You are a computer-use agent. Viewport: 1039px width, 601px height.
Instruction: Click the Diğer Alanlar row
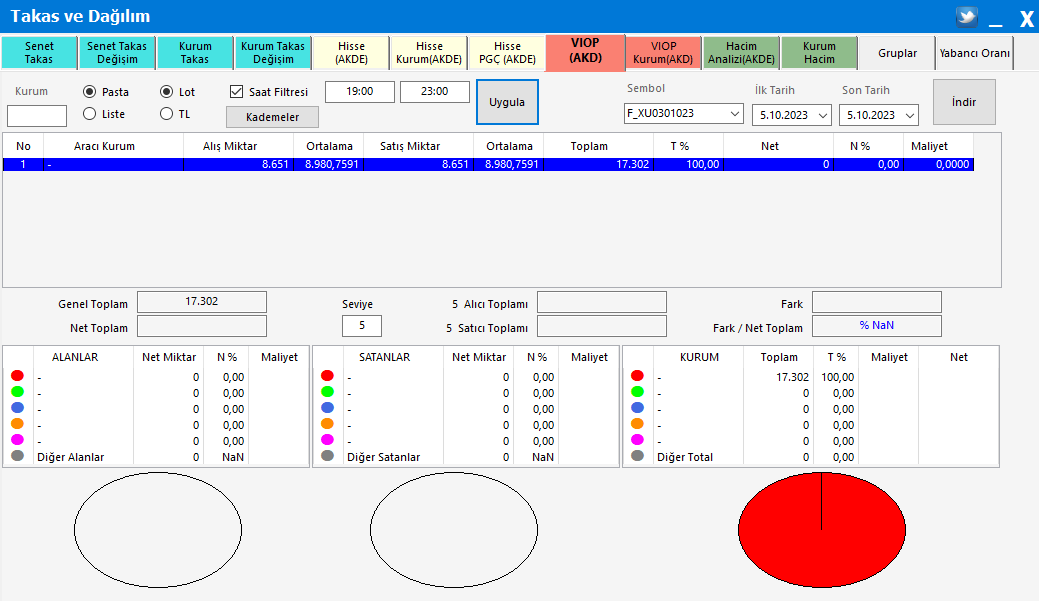156,457
